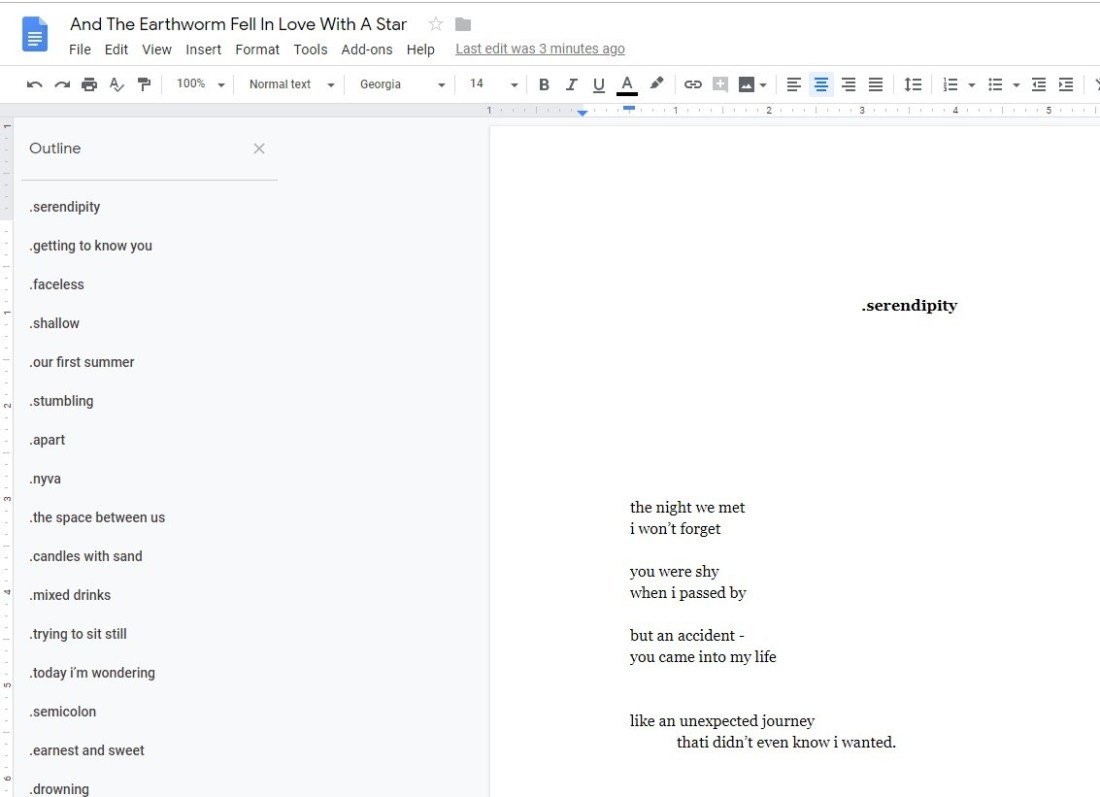Open the 'Last edit was 3 minutes ago' link
Image resolution: width=1100 pixels, height=797 pixels.
pyautogui.click(x=539, y=49)
